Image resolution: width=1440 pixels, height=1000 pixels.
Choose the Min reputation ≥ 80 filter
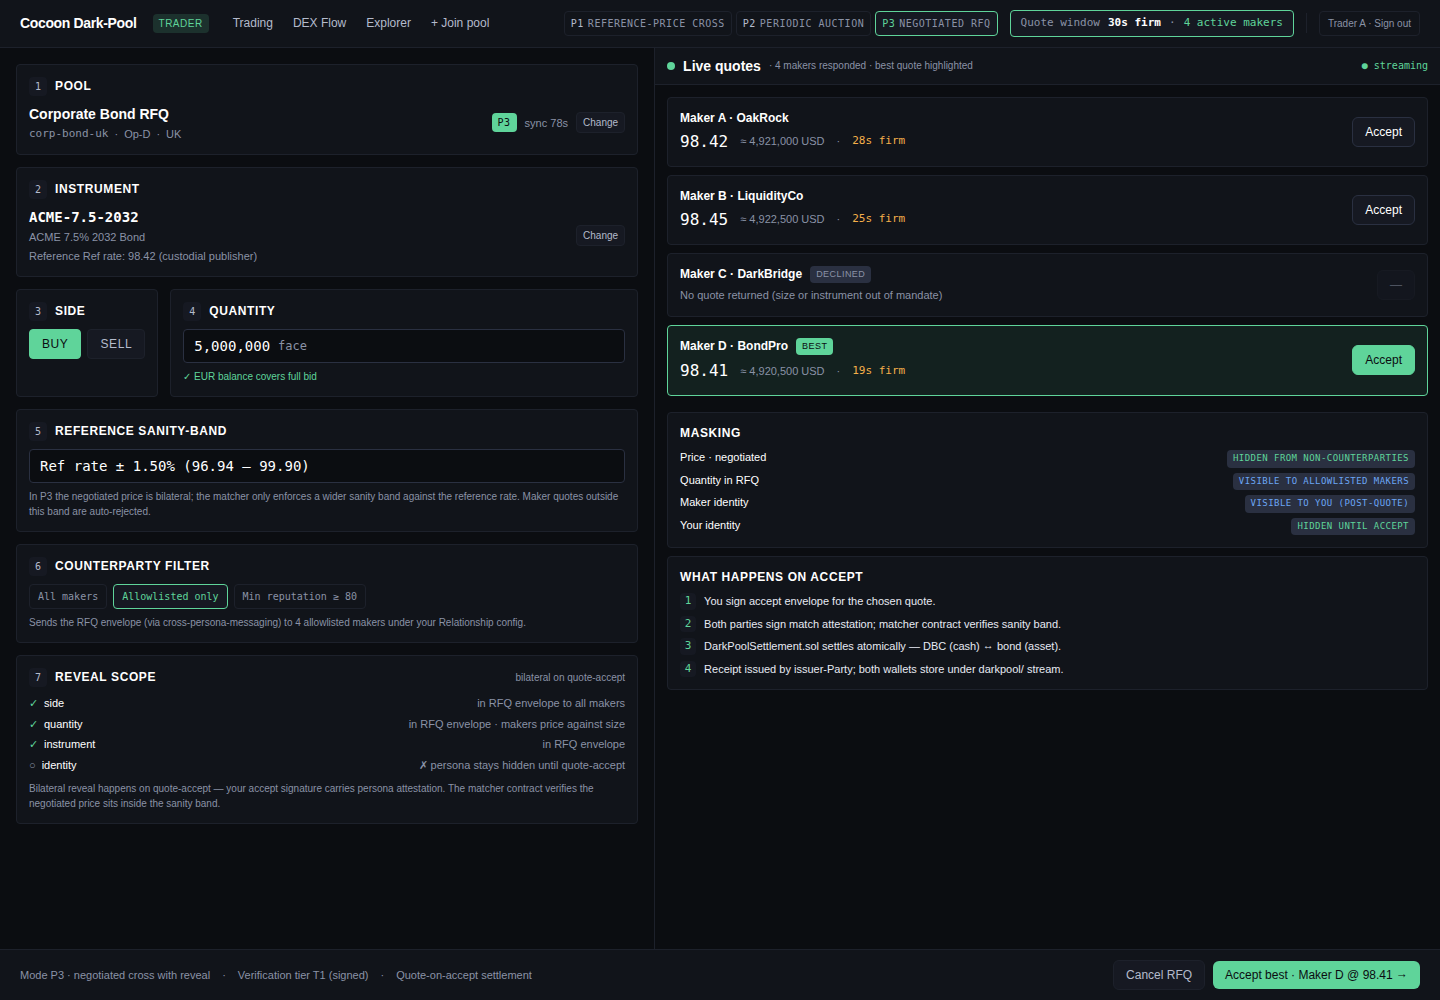click(299, 596)
